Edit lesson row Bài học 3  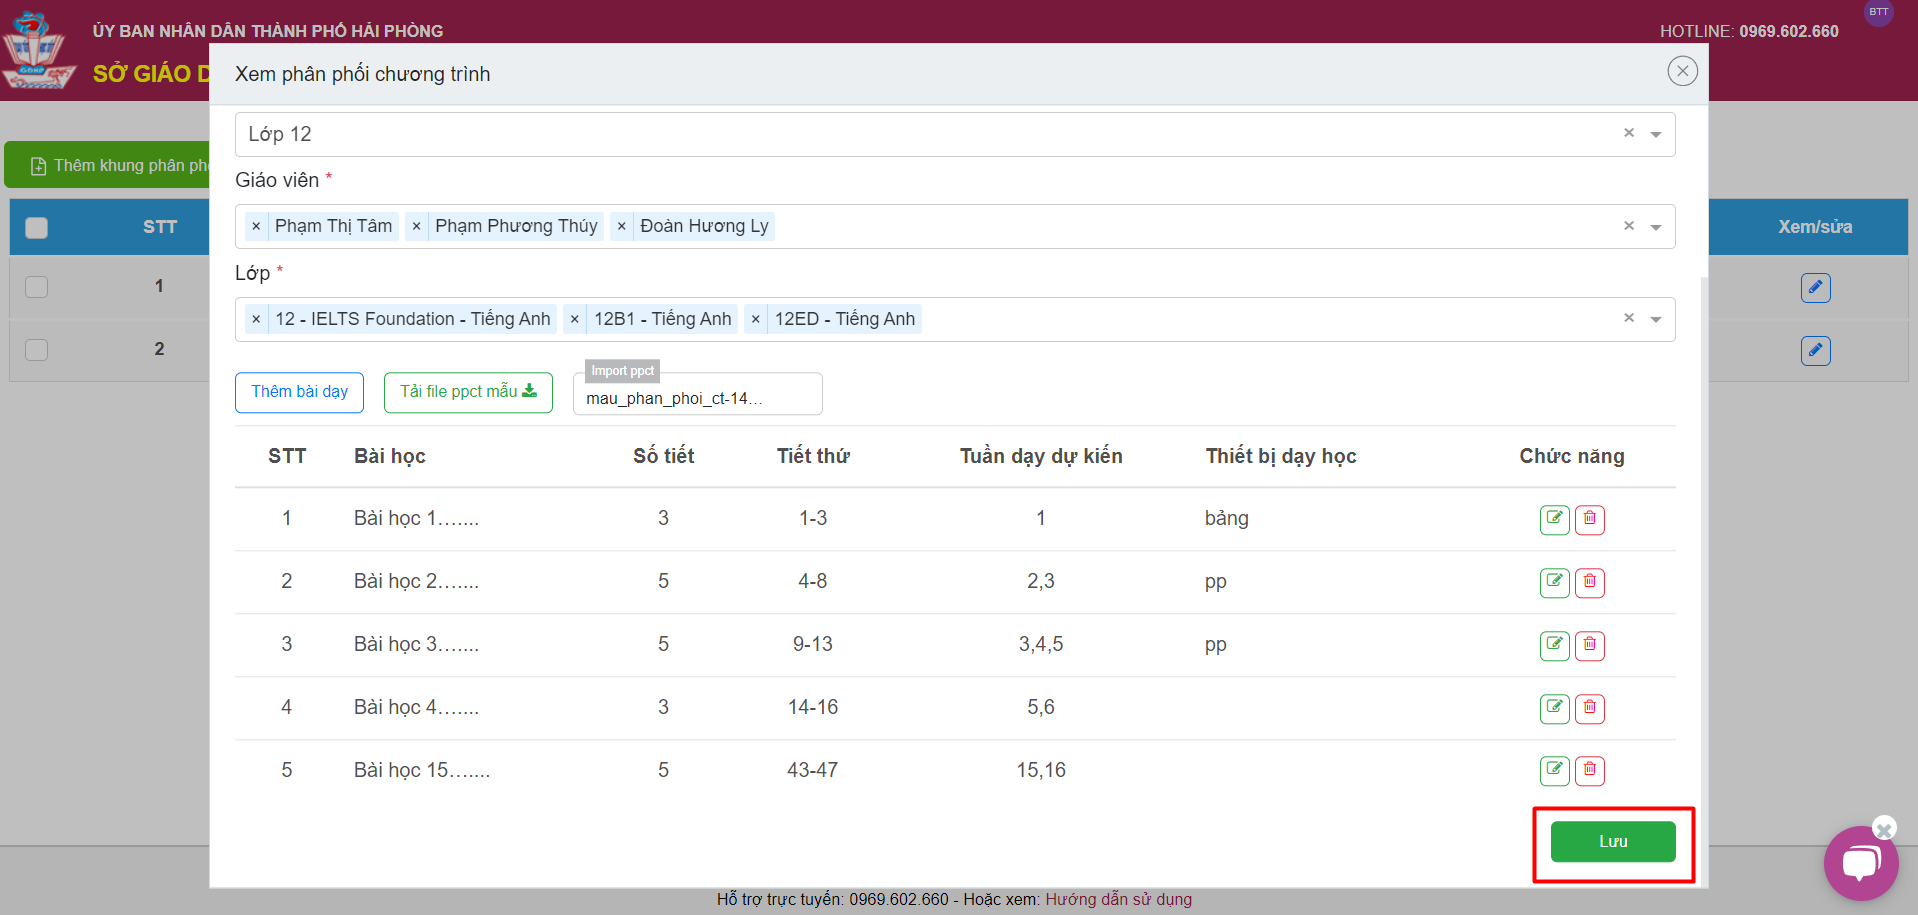pos(1554,645)
